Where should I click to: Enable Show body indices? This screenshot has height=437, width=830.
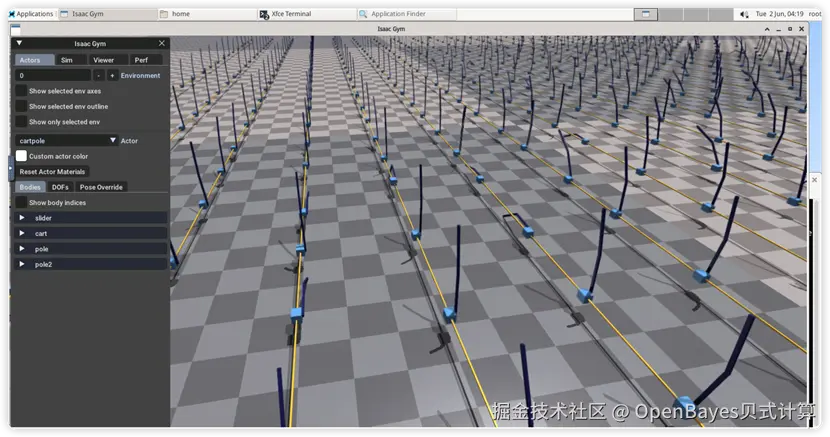pyautogui.click(x=21, y=202)
